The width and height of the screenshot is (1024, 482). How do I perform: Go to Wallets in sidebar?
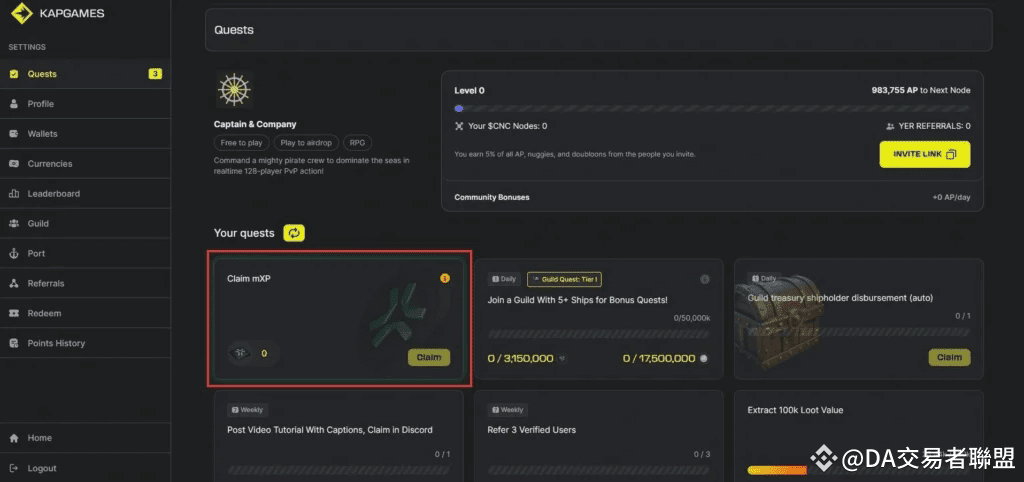pyautogui.click(x=85, y=134)
